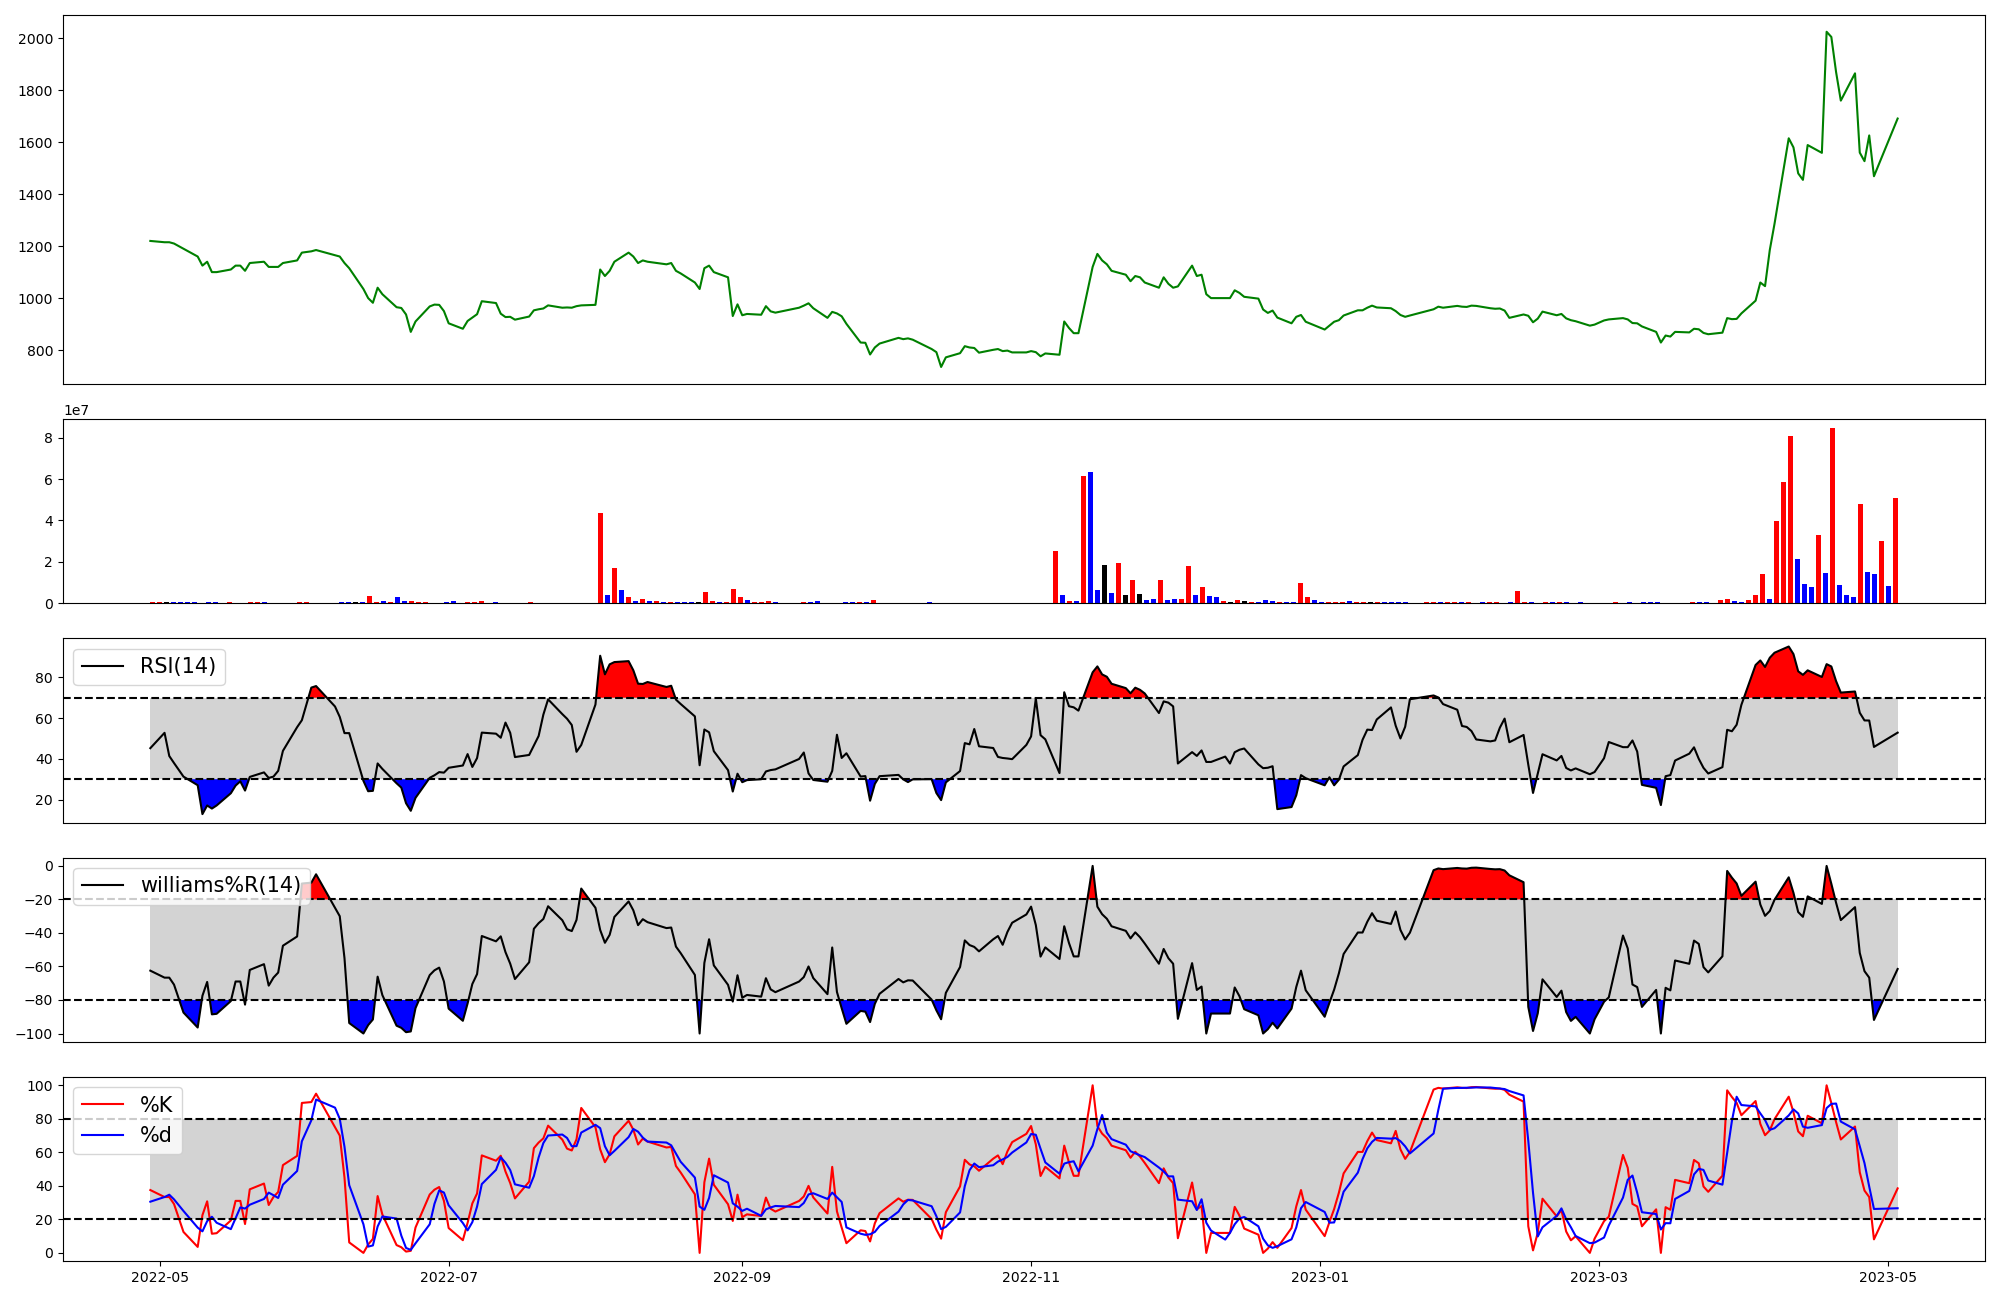Screen dimensions: 2000x1300
Task: Click the 2022-05 x-axis date label
Action: pos(160,1277)
